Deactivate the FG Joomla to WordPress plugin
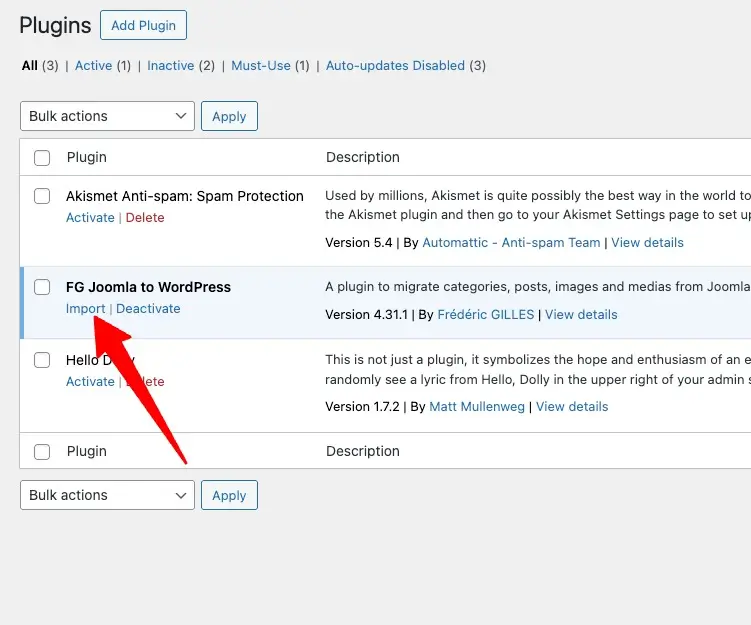This screenshot has height=625, width=751. pos(148,309)
